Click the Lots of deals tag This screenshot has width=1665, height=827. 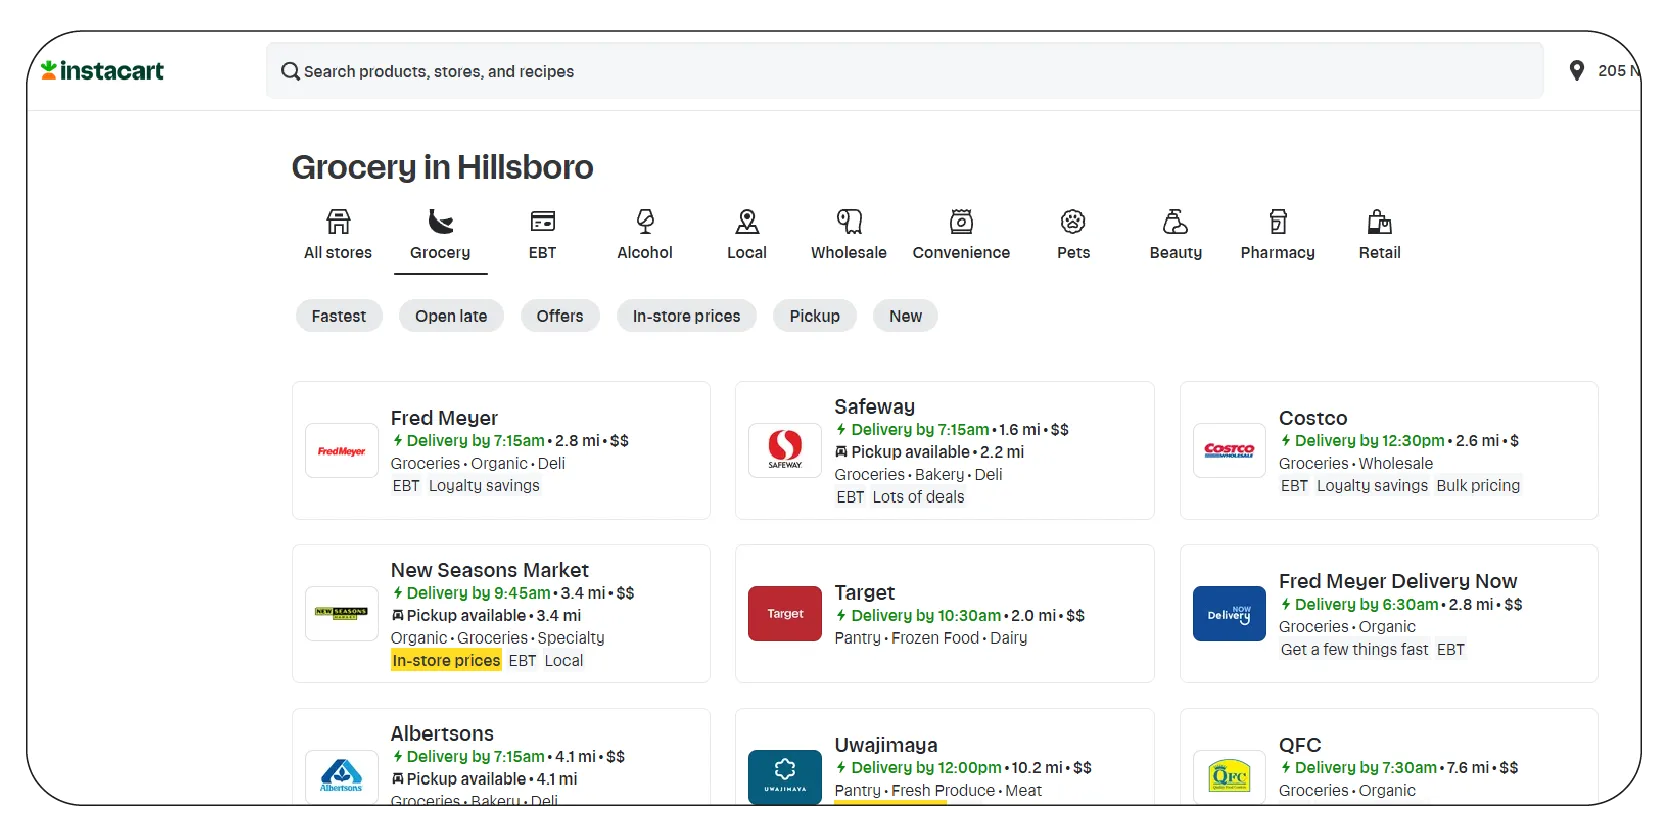click(918, 497)
